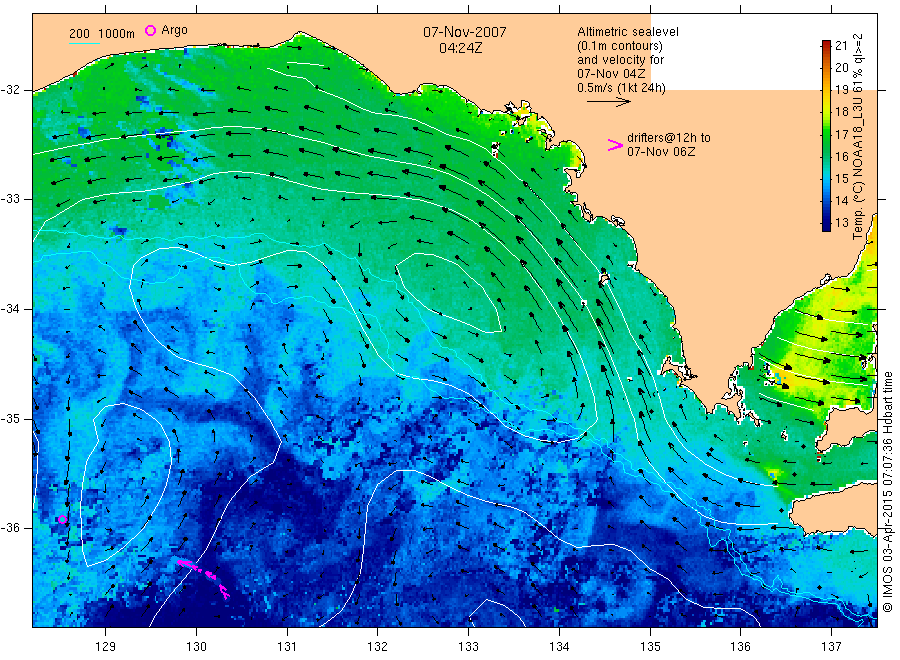
Task: Click the '136' longitude axis label
Action: click(x=740, y=647)
